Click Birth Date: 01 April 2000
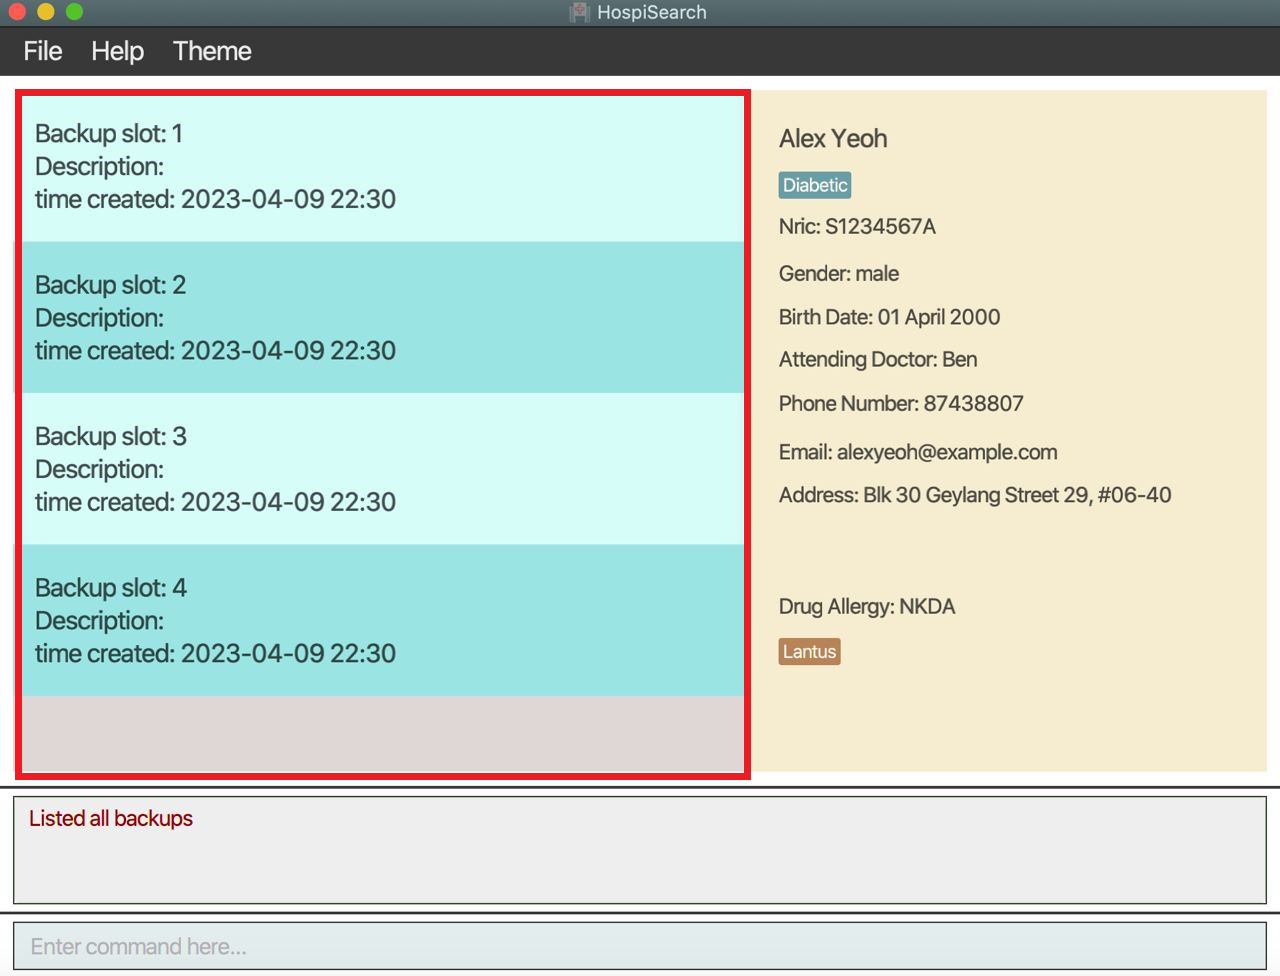Viewport: 1280px width, 976px height. [x=889, y=317]
